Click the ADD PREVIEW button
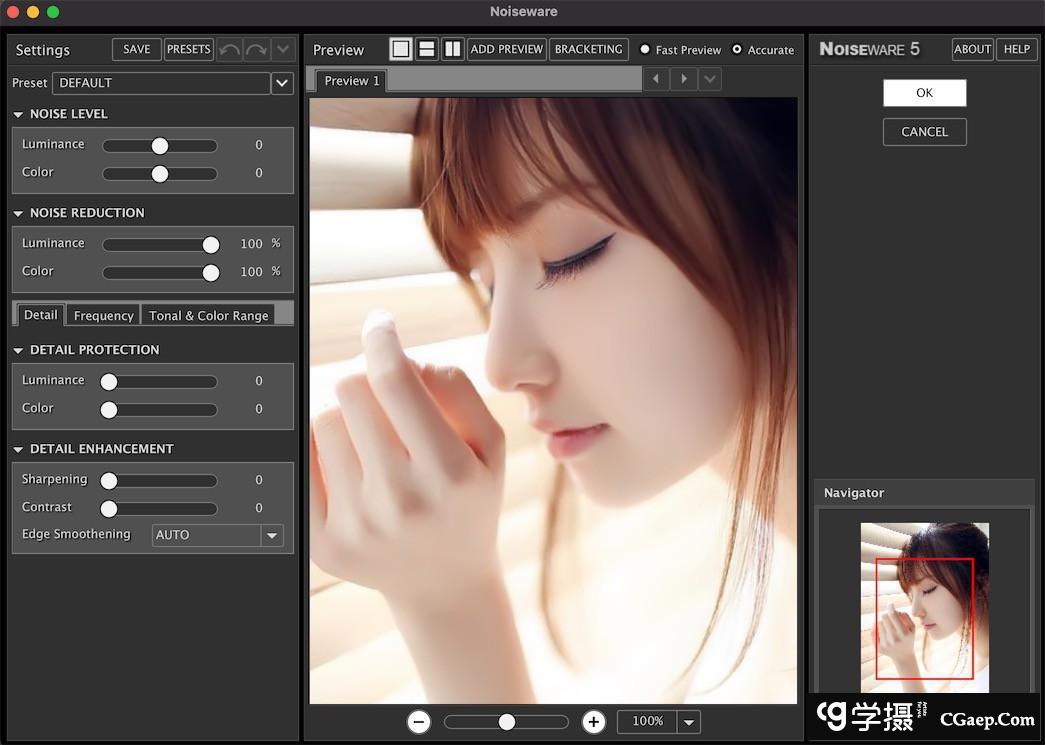 coord(507,49)
